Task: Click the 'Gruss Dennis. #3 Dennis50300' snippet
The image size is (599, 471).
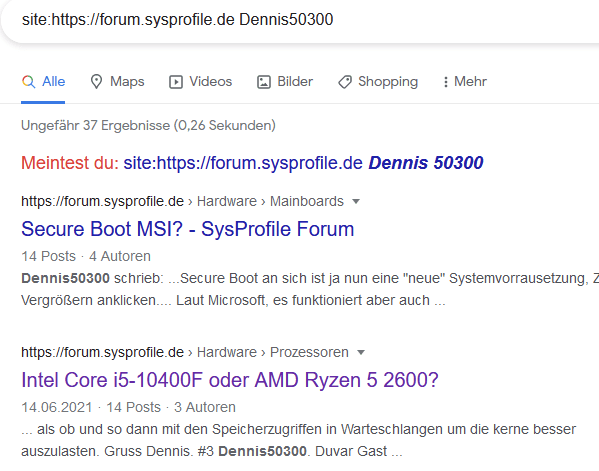Action: (x=205, y=452)
